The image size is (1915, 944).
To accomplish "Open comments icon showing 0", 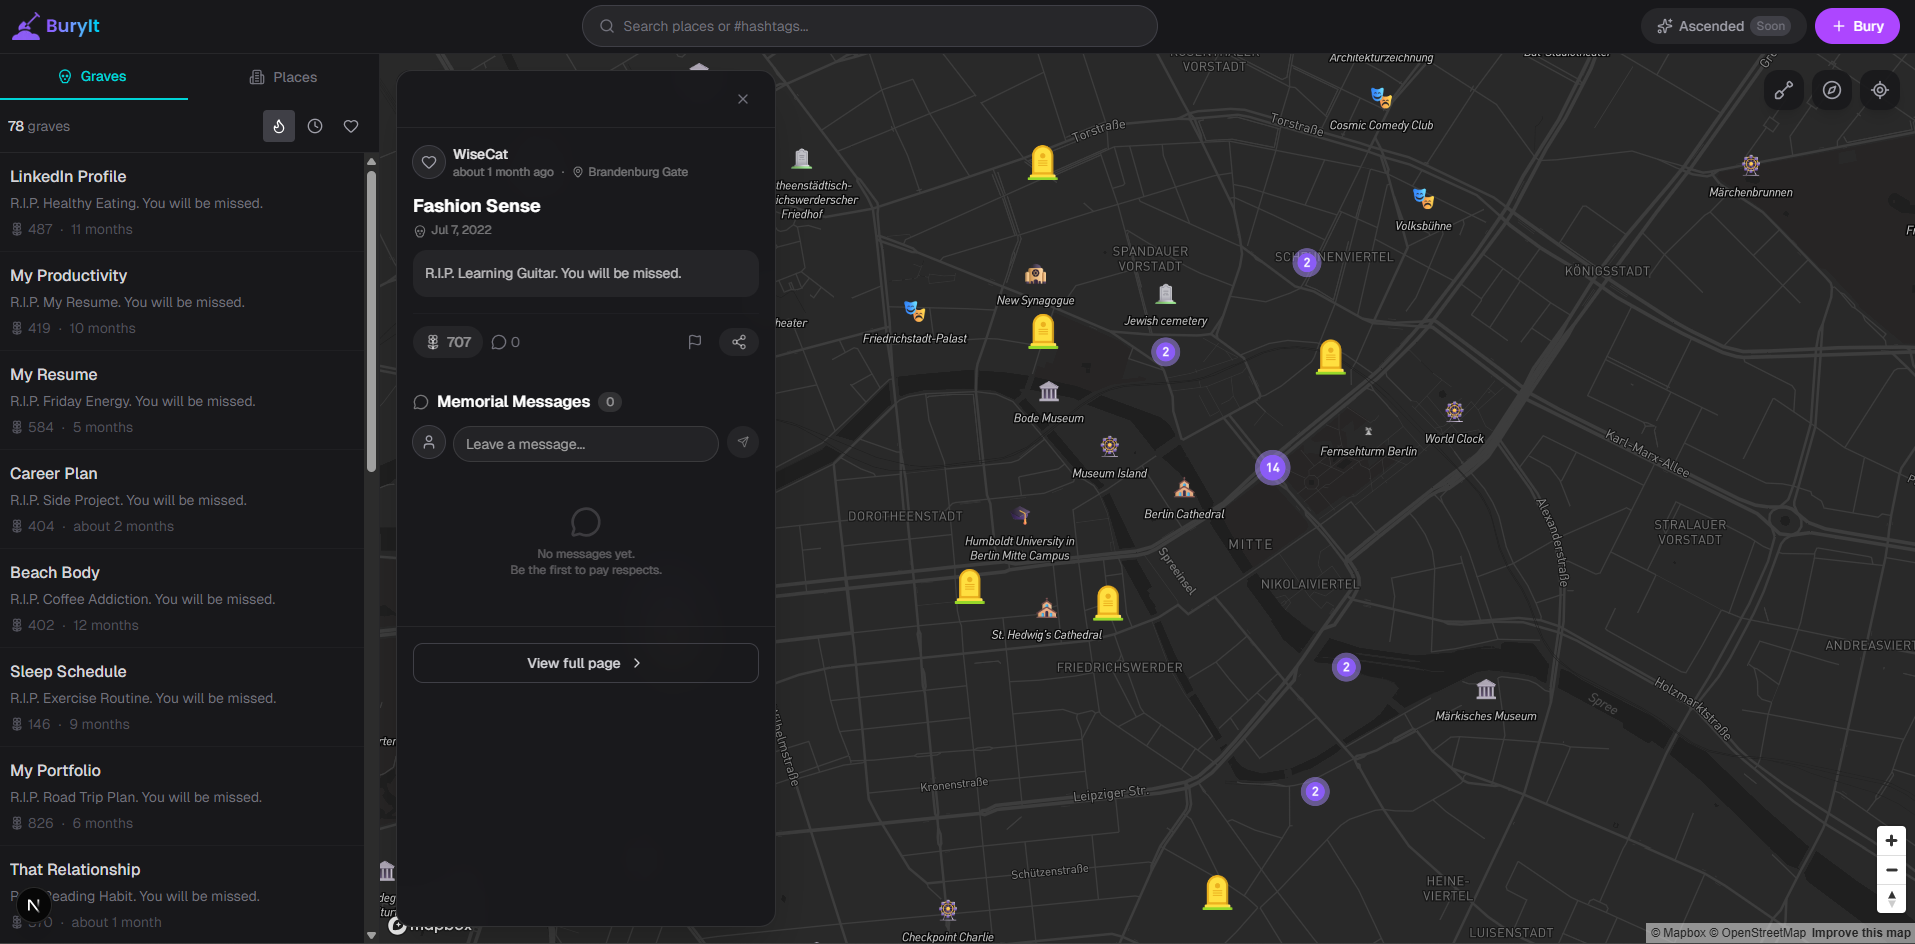I will click(x=506, y=342).
